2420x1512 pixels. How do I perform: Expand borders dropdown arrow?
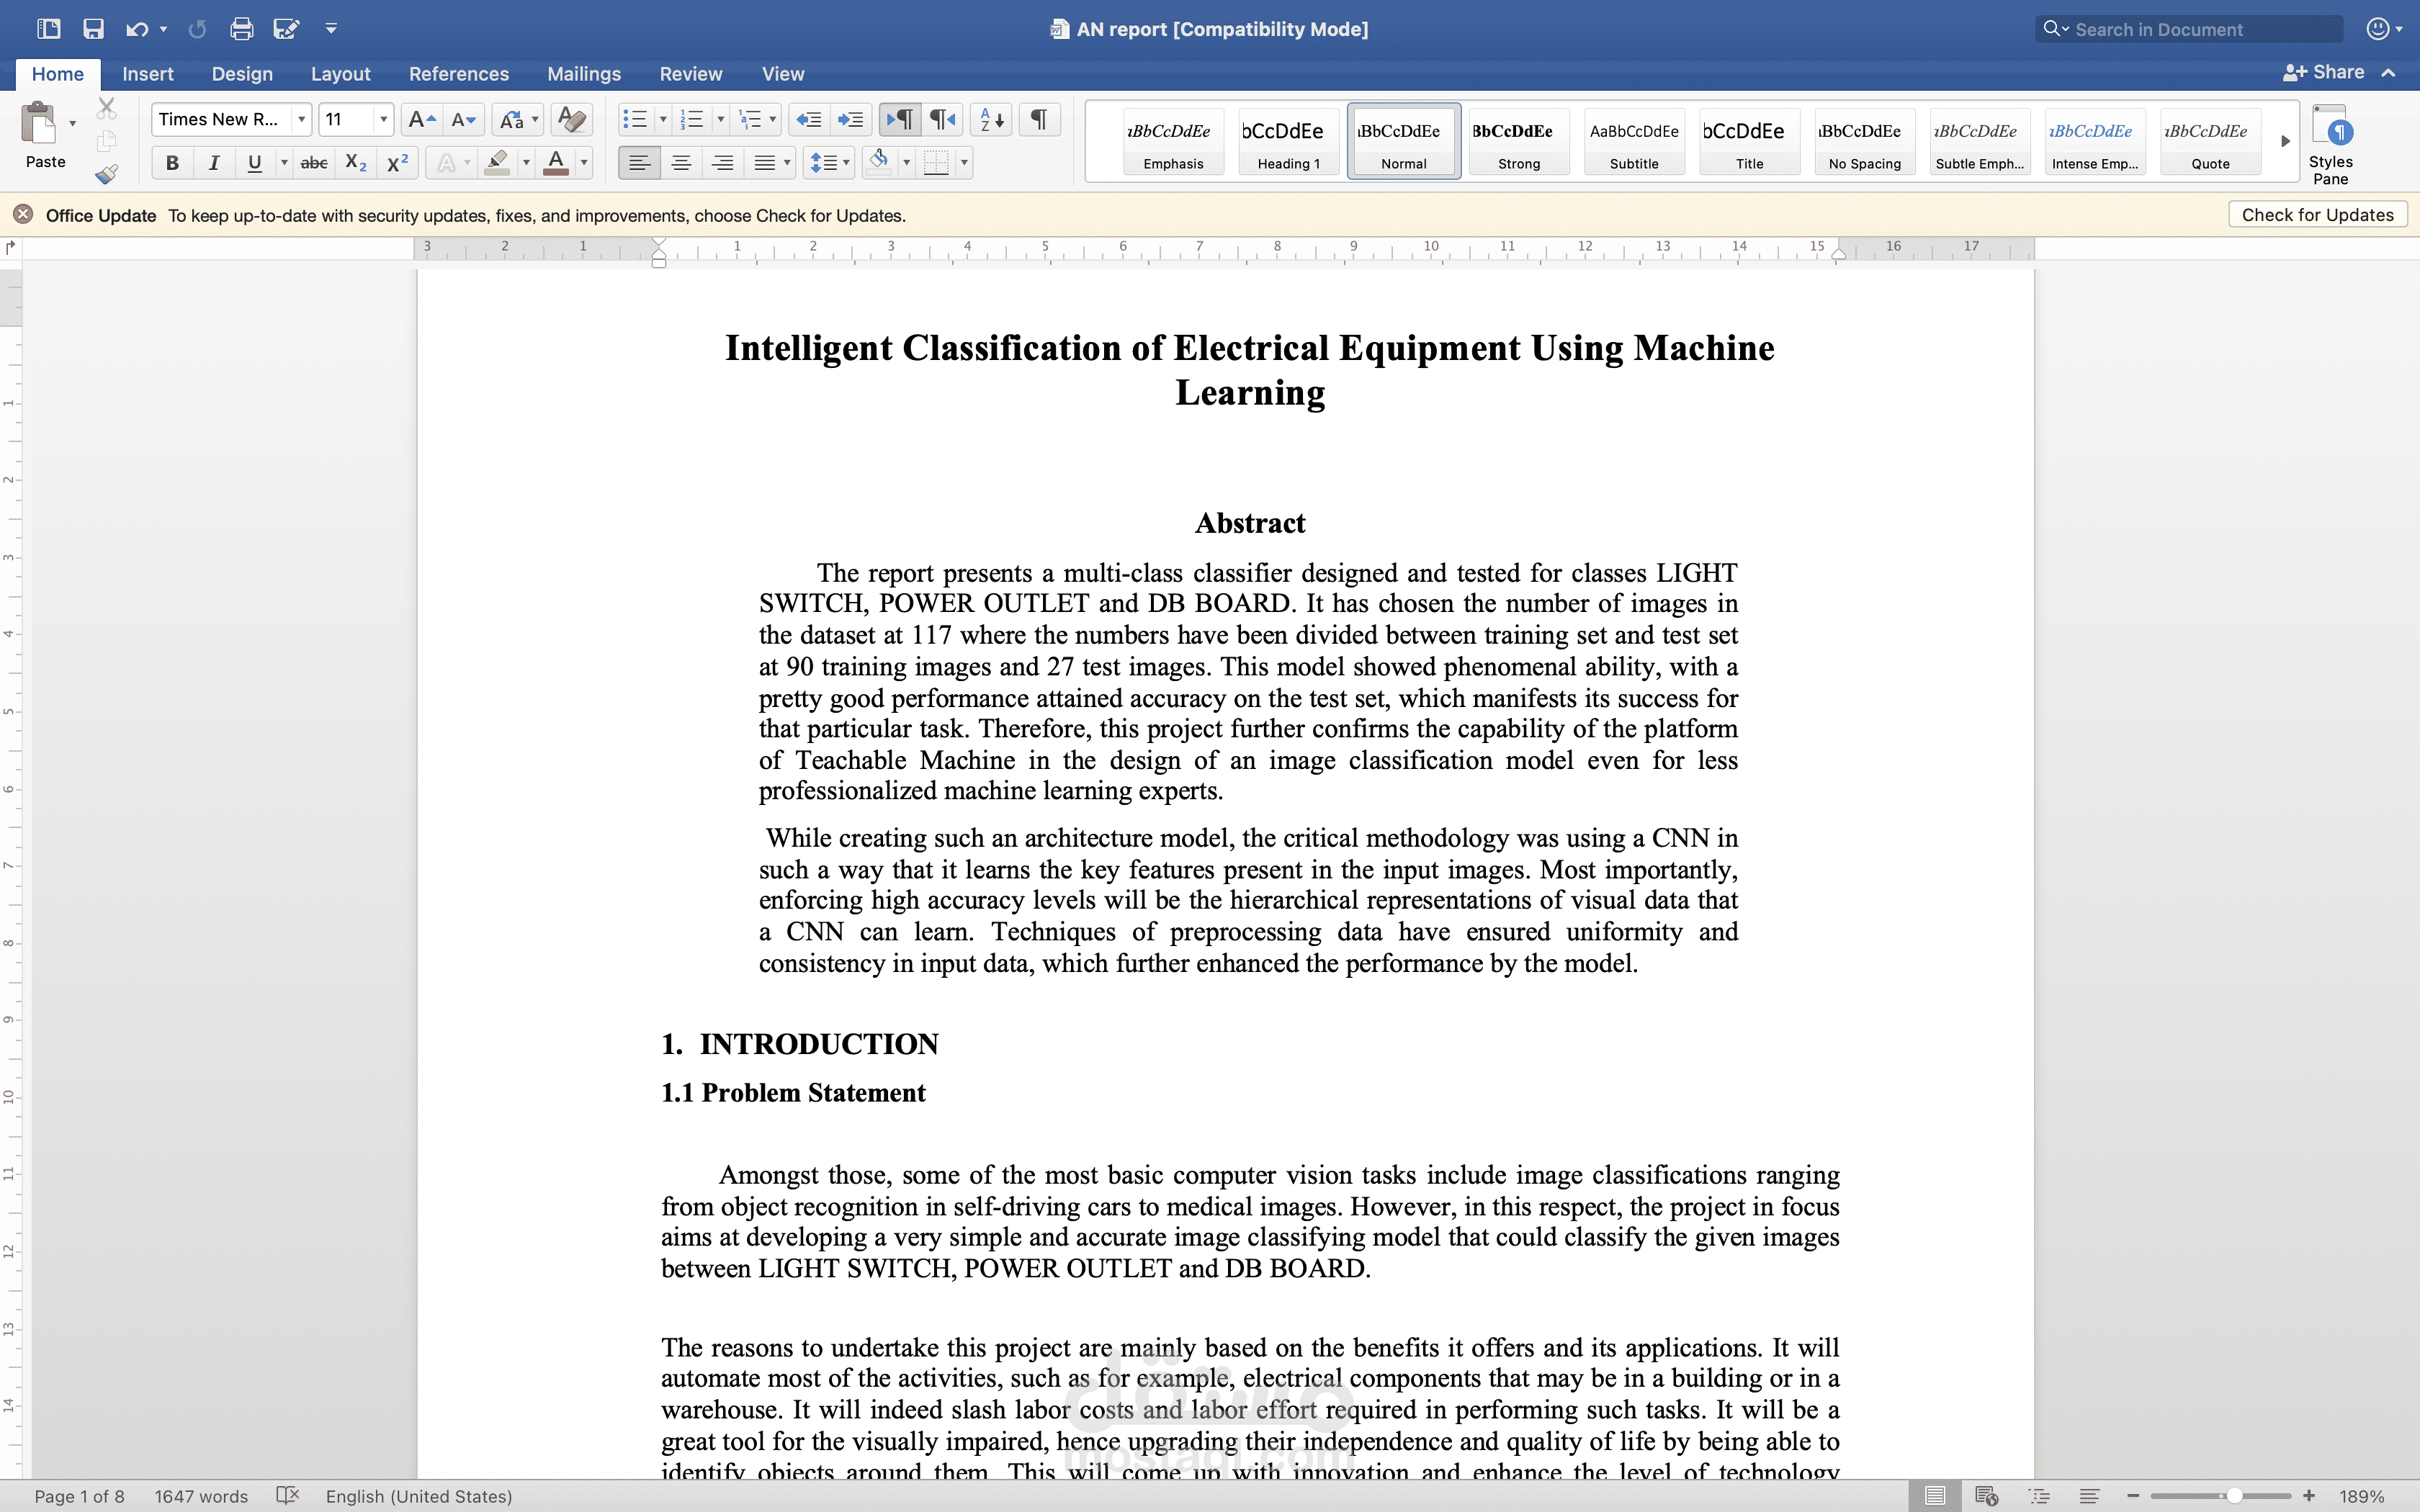pos(964,163)
